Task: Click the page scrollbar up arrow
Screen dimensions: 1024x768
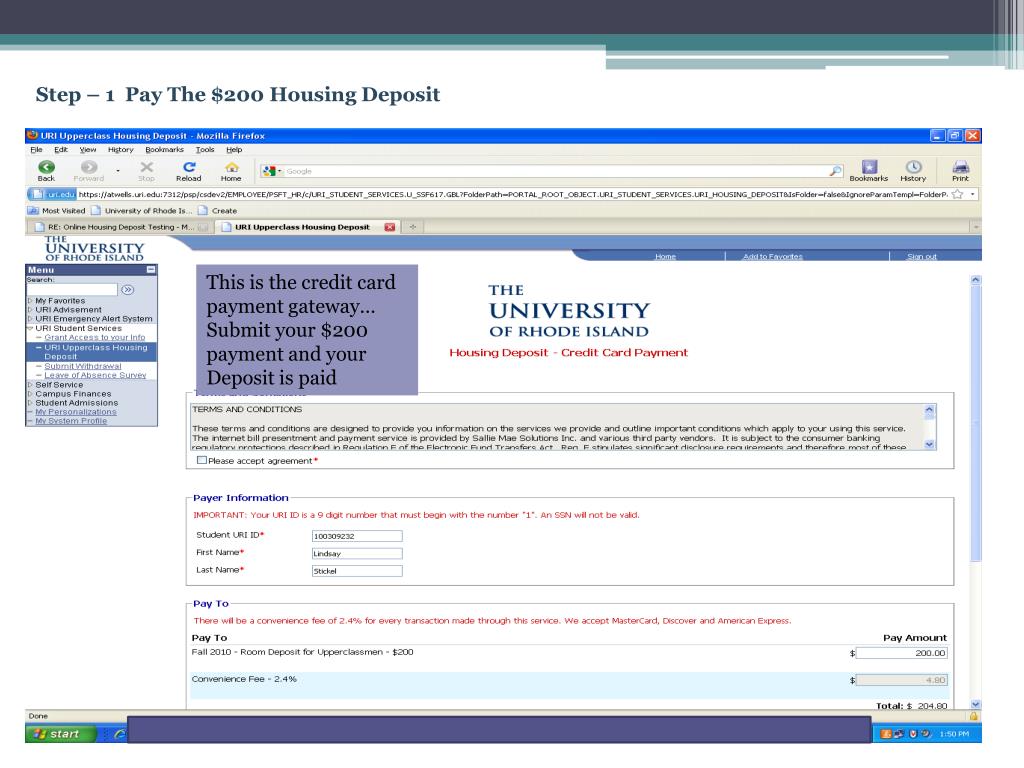Action: tap(976, 280)
